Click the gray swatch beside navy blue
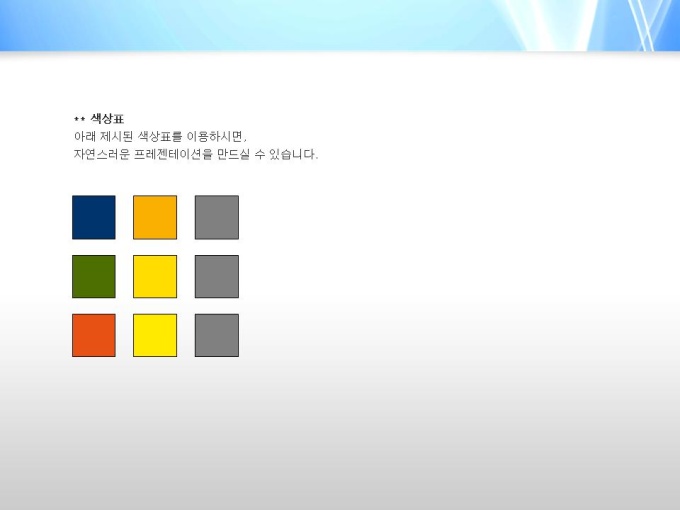 (217, 217)
